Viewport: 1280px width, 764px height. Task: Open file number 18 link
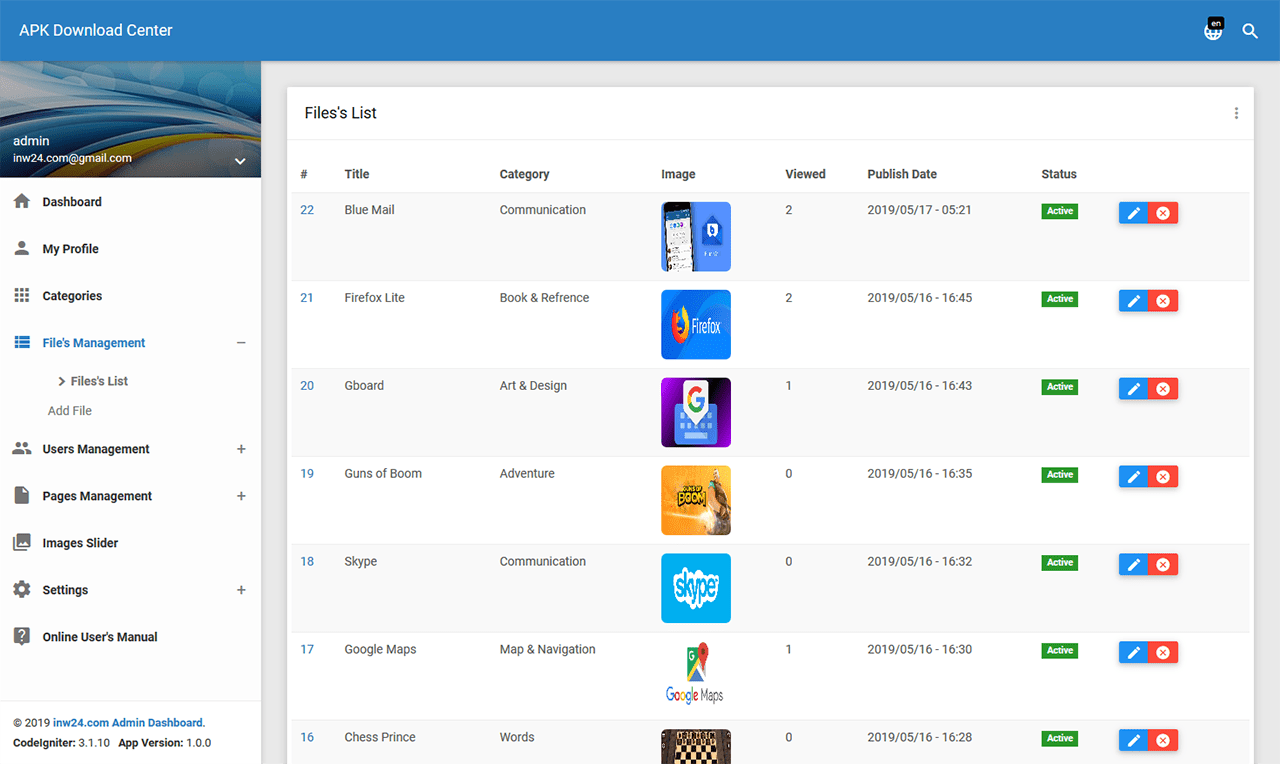[307, 562]
